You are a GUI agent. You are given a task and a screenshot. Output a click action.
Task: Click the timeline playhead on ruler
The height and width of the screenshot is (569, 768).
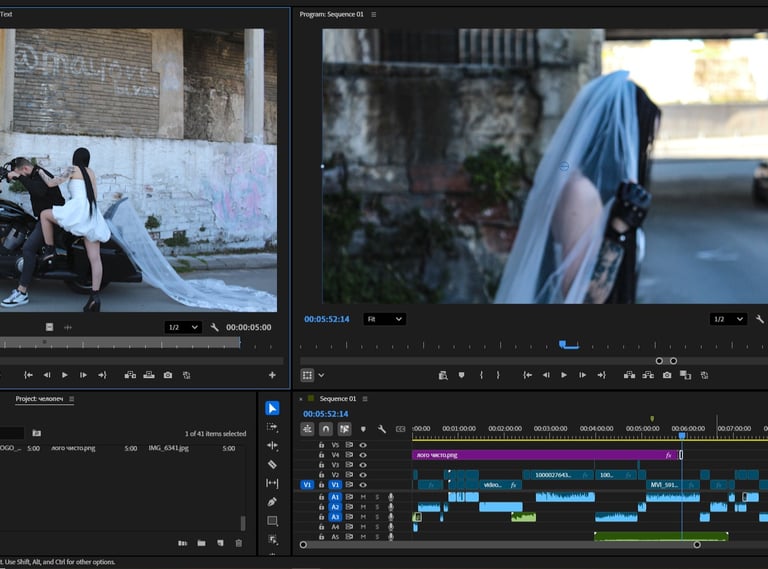coord(682,435)
